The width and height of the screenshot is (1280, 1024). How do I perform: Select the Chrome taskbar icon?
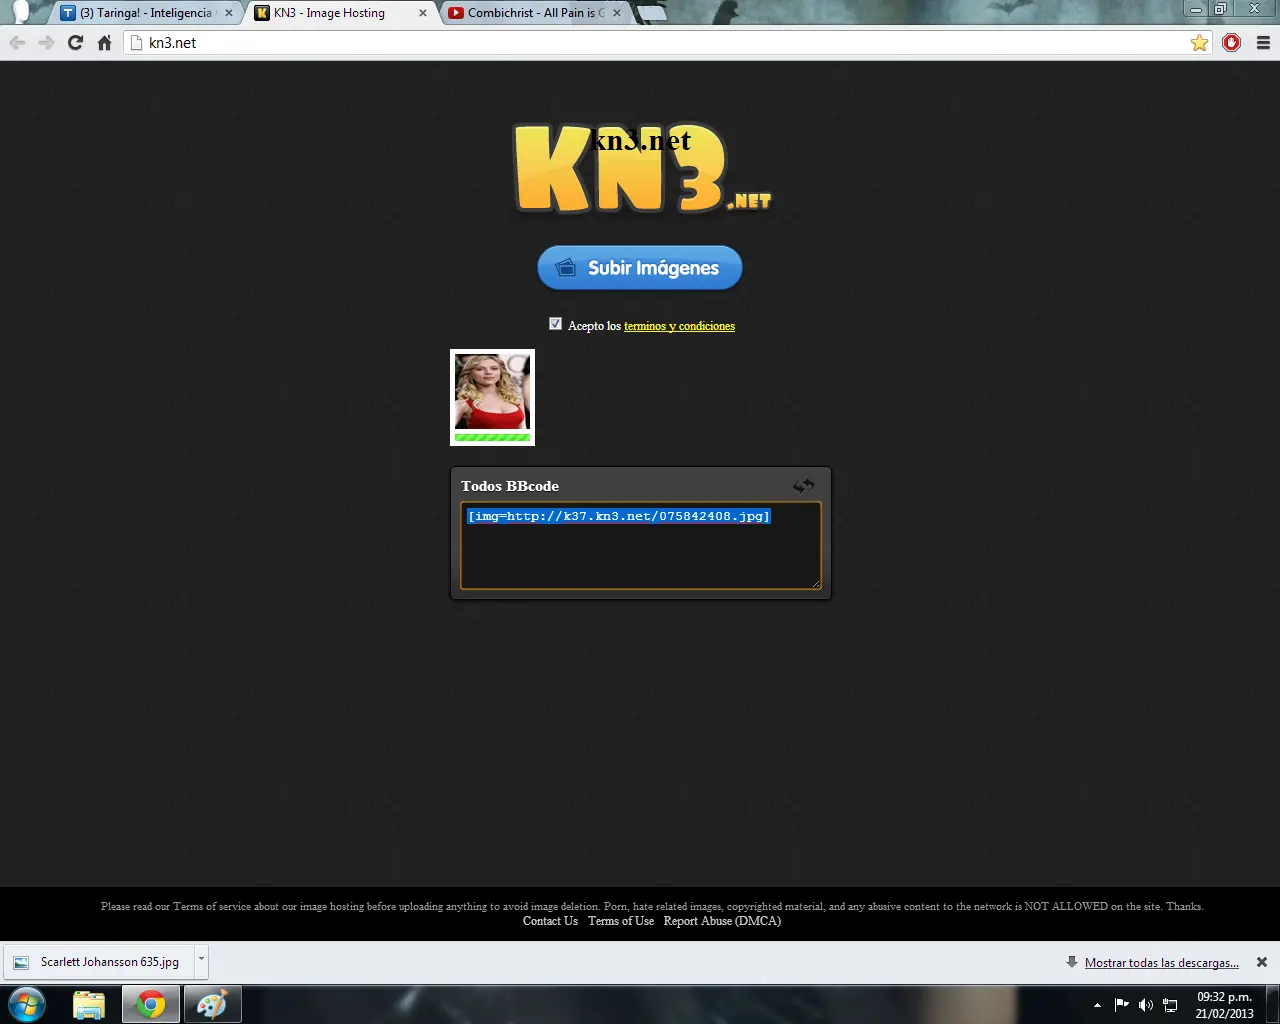click(x=151, y=1004)
